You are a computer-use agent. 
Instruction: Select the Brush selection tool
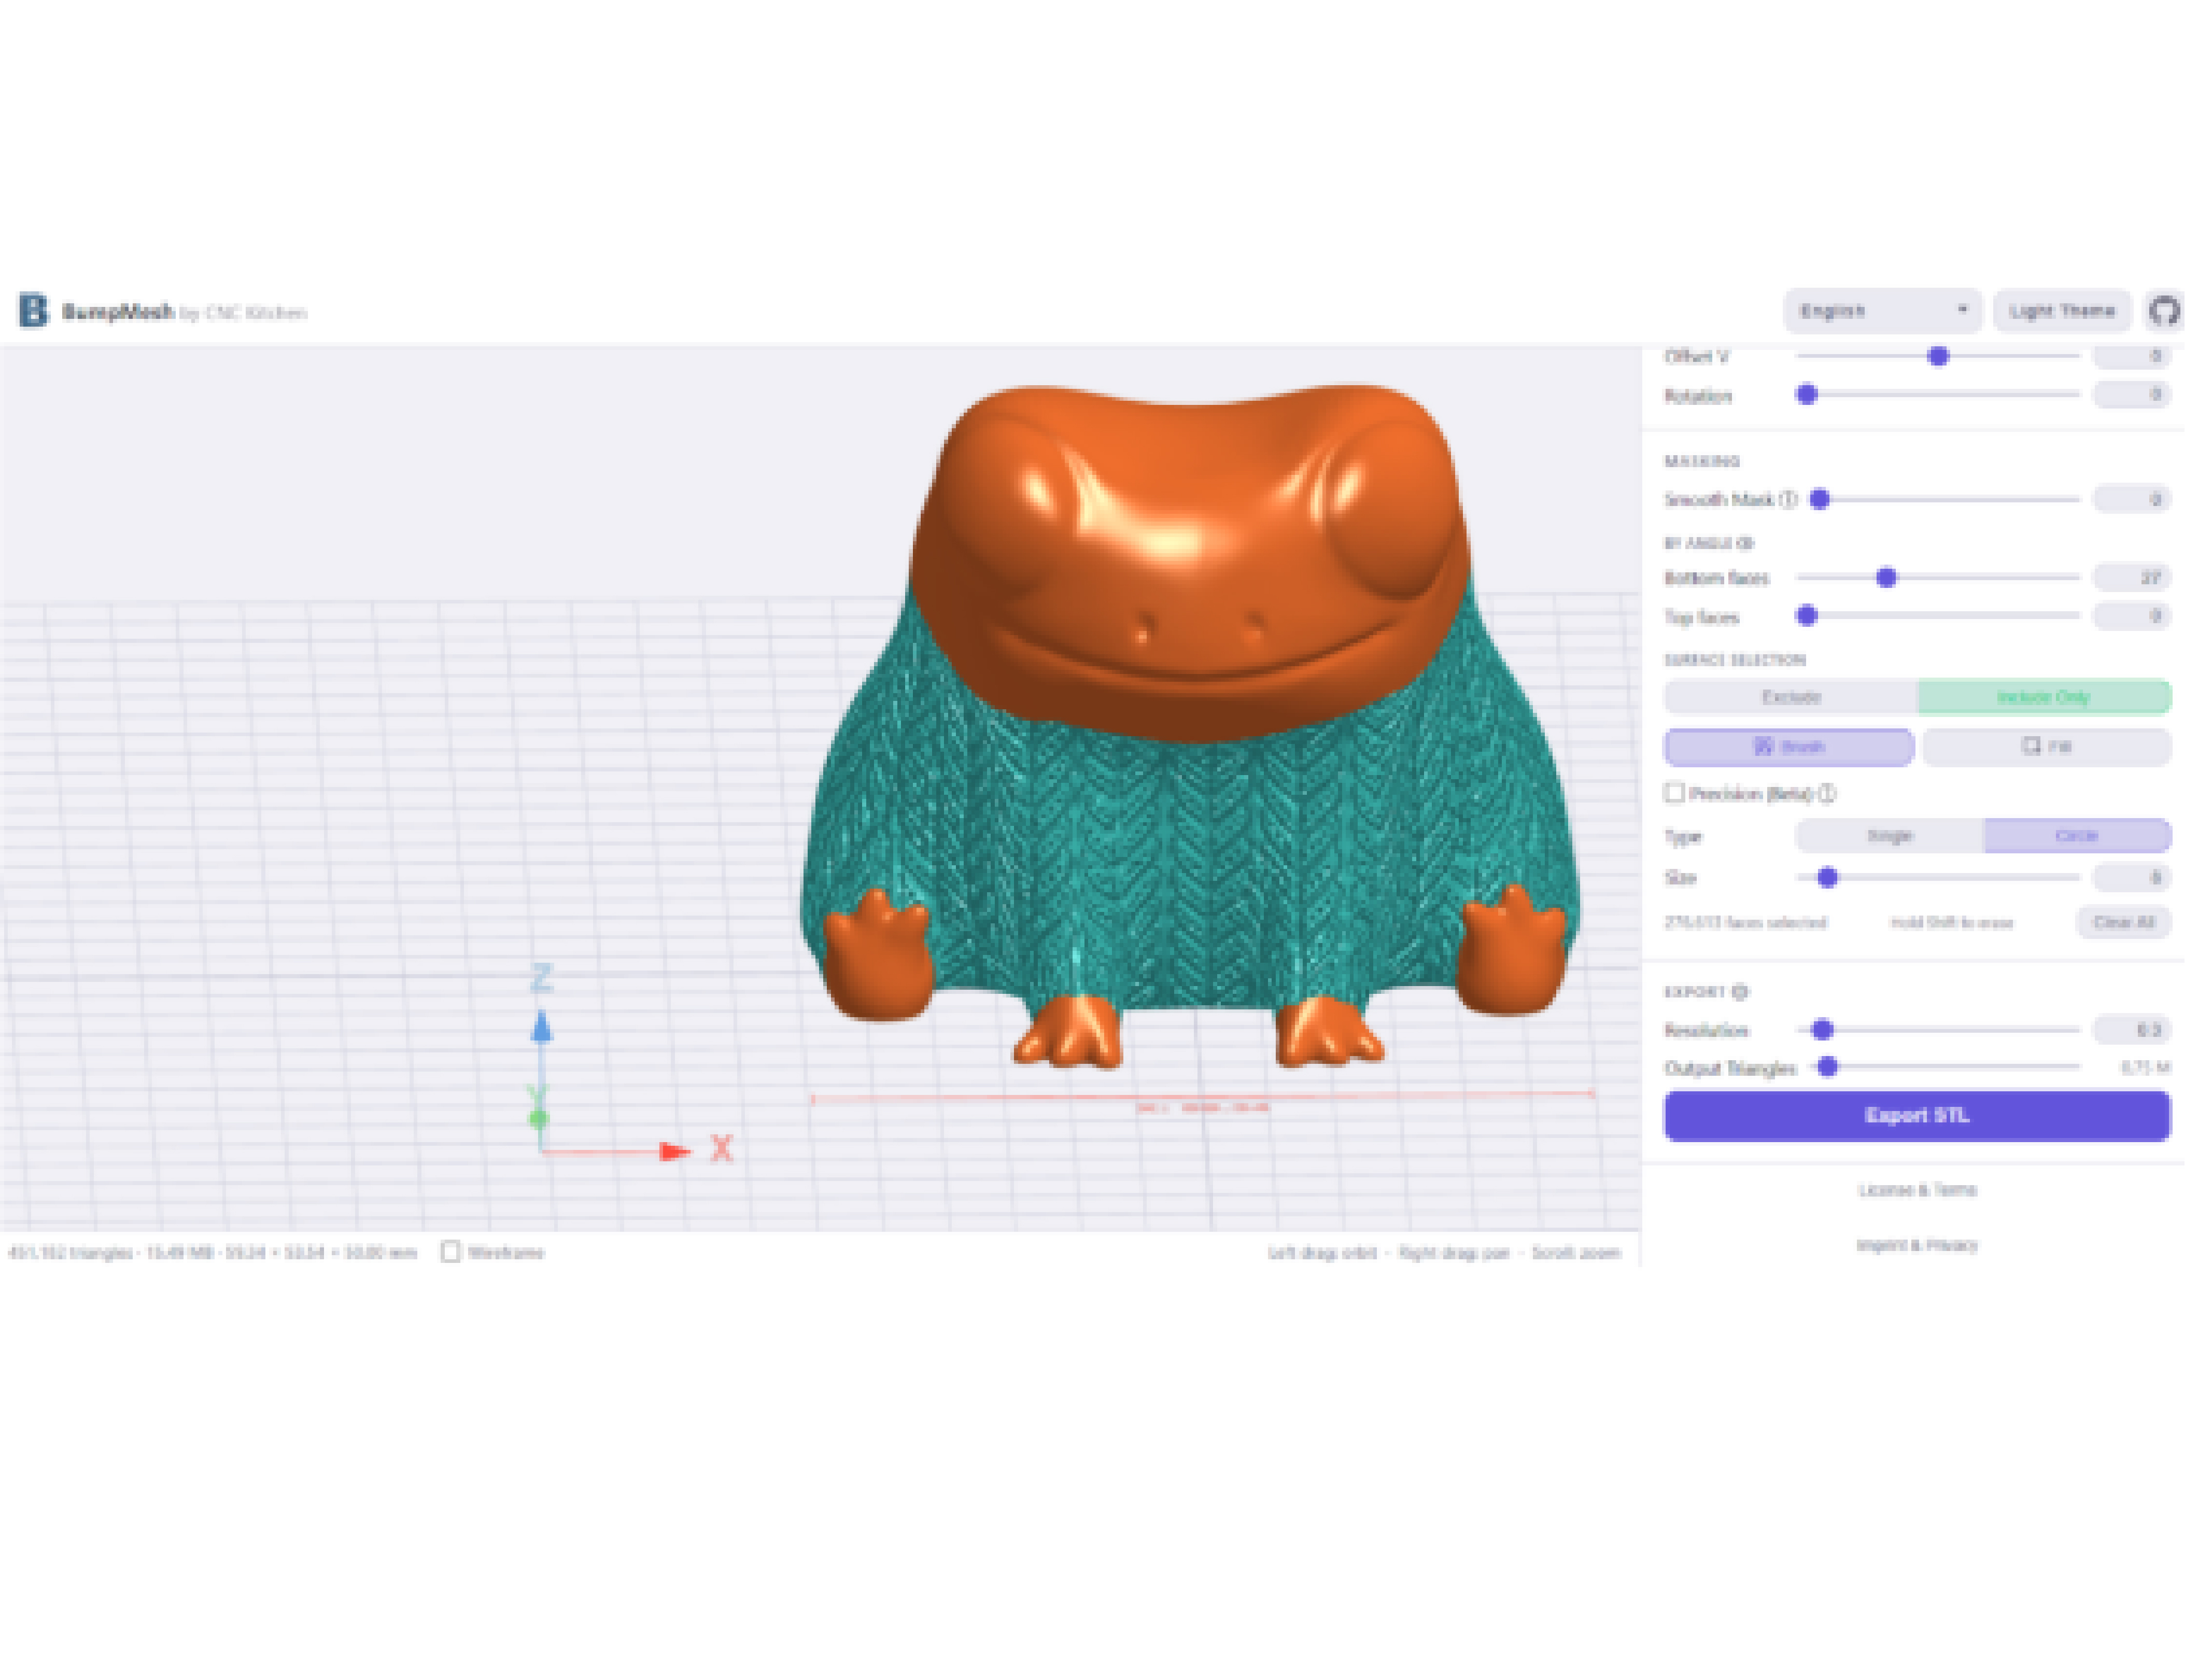point(1788,747)
